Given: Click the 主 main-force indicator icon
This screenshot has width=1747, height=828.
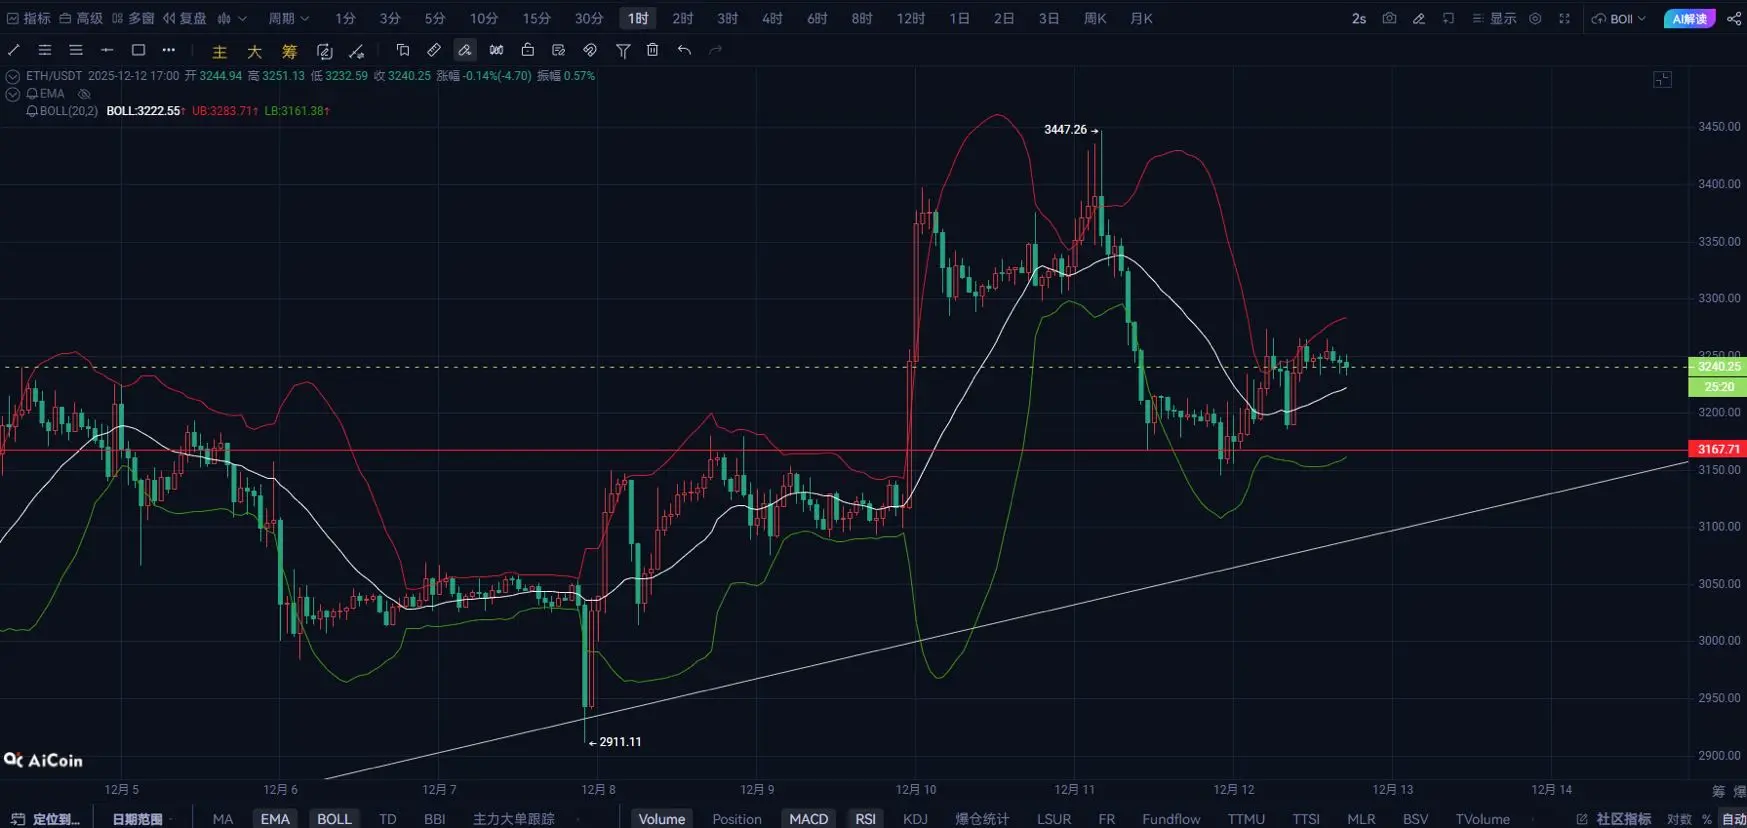Looking at the screenshot, I should pos(220,51).
